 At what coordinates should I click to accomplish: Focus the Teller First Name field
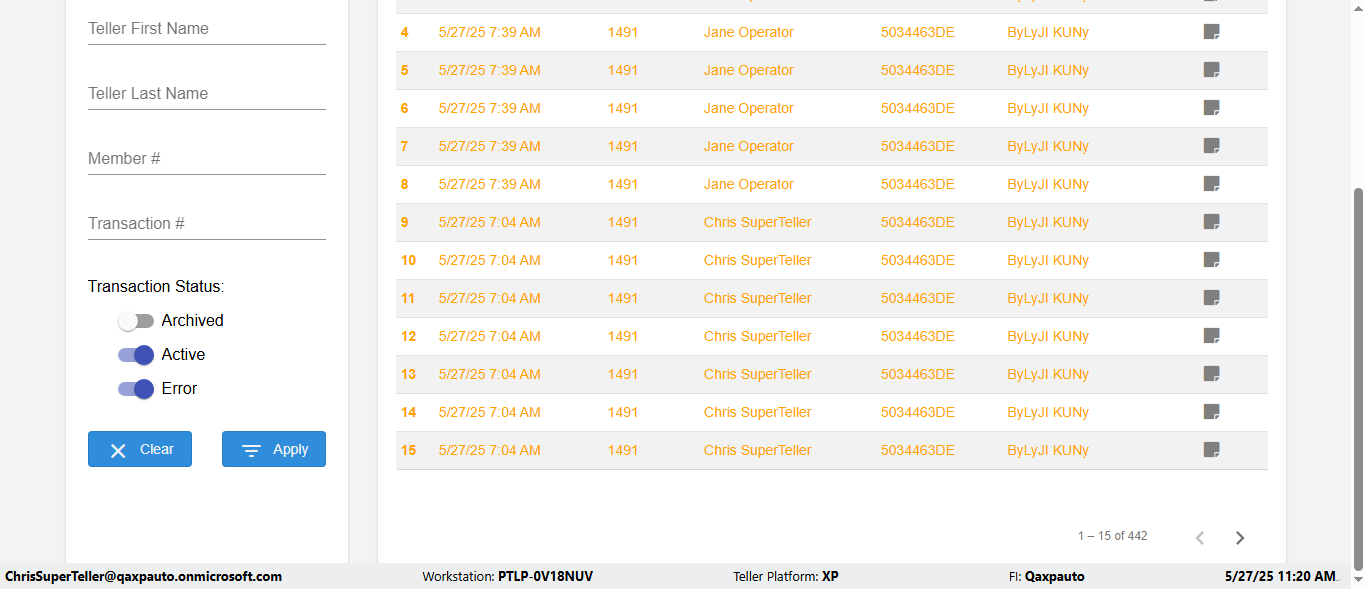(x=207, y=29)
